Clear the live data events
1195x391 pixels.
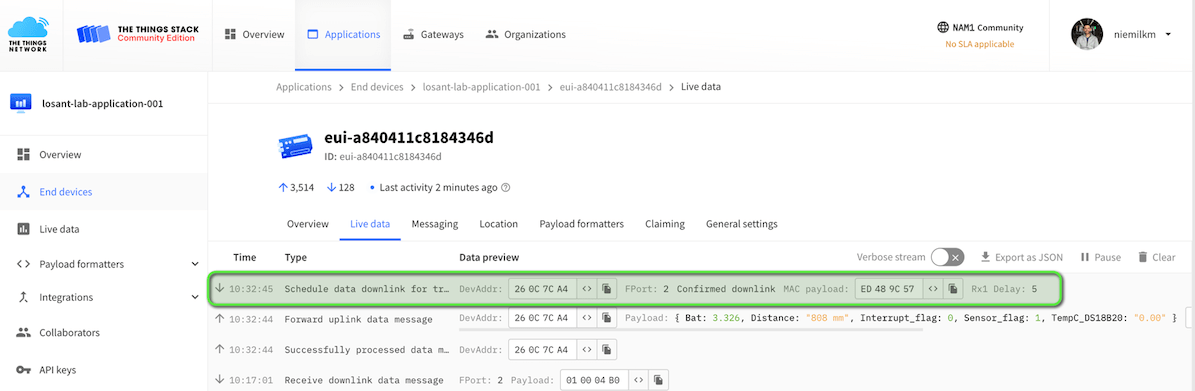tap(1157, 258)
